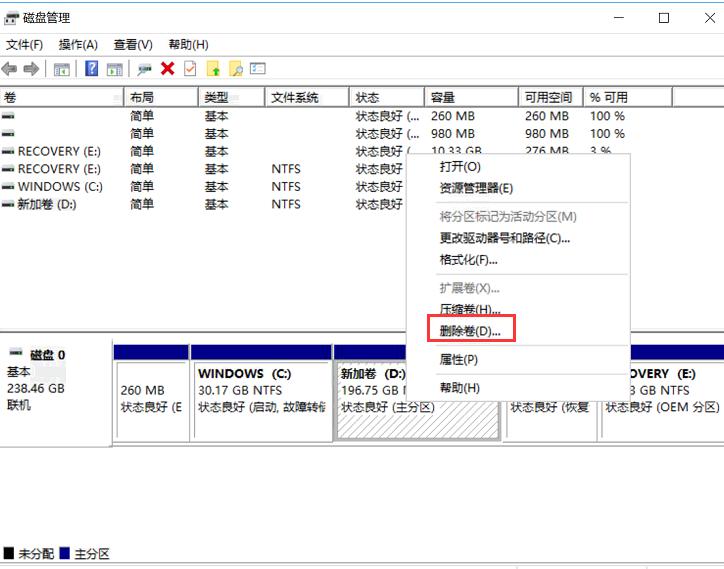
Task: Choose 打开(O) from the context menu
Action: 518,167
